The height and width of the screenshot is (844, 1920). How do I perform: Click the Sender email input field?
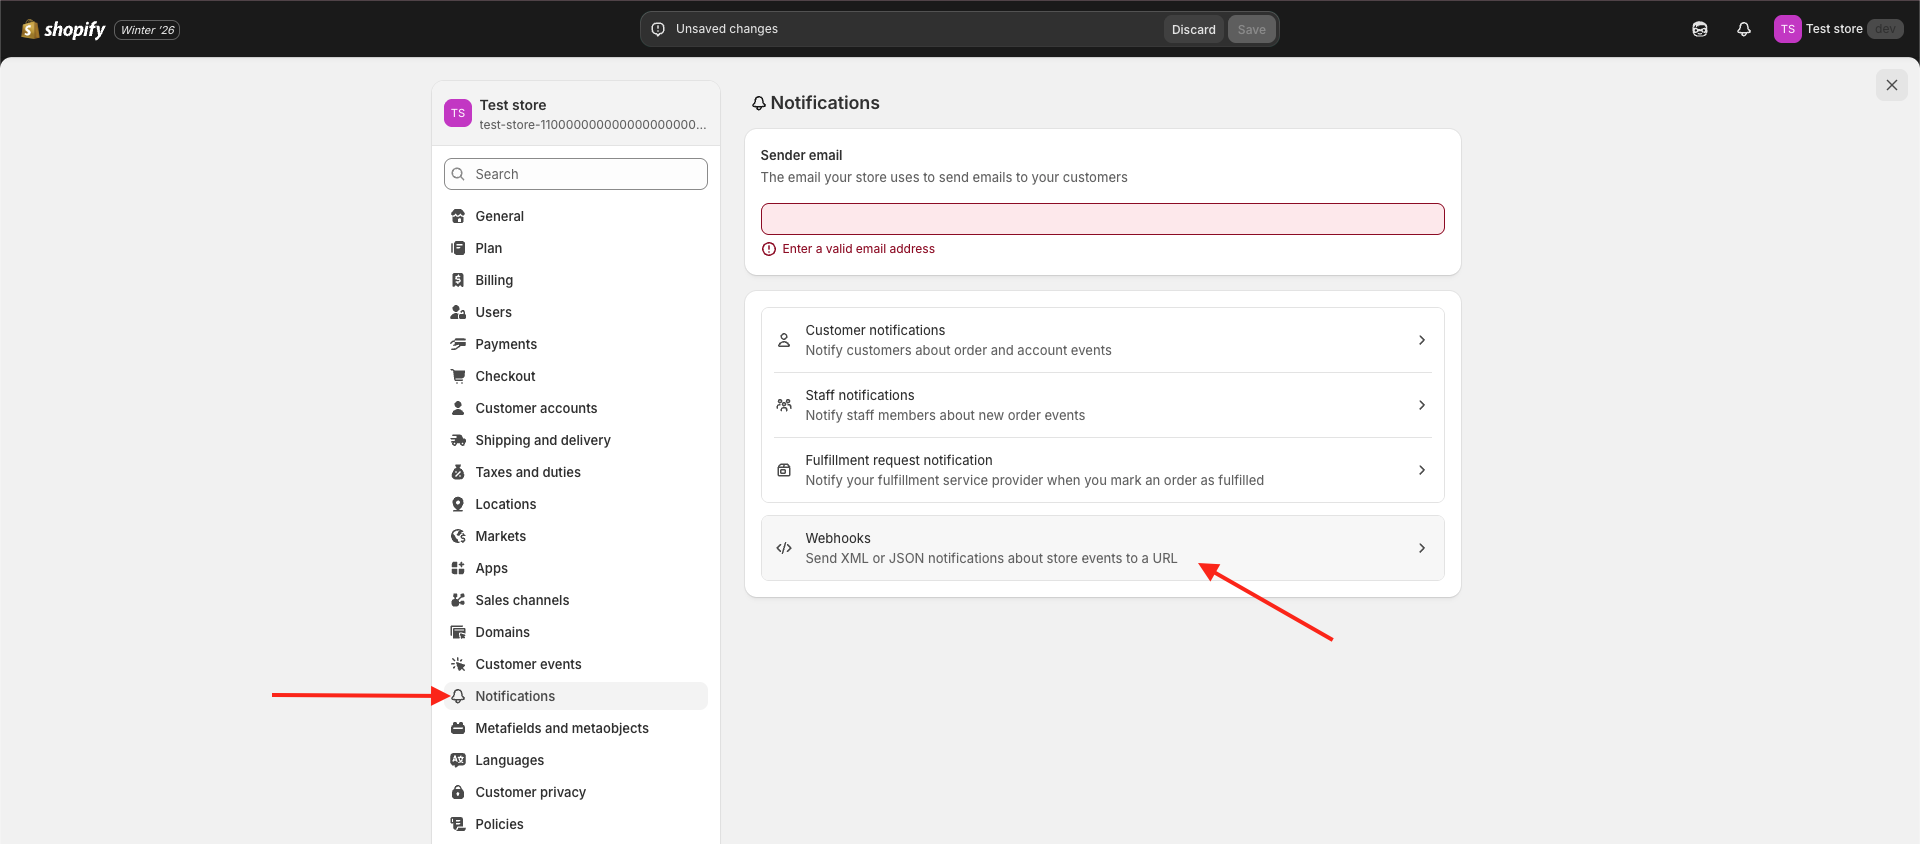point(1102,219)
